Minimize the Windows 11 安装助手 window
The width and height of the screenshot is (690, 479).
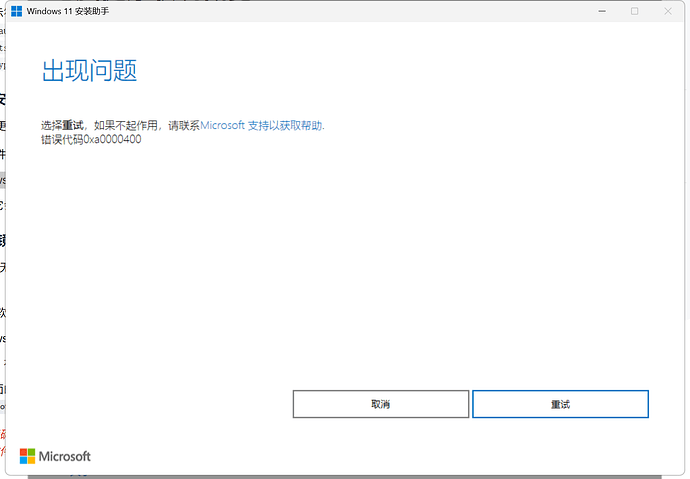pyautogui.click(x=602, y=11)
